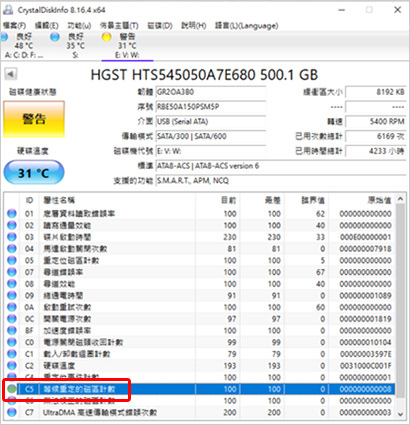
Task: Click the scrollbar down arrow of attribute list
Action: point(401,414)
